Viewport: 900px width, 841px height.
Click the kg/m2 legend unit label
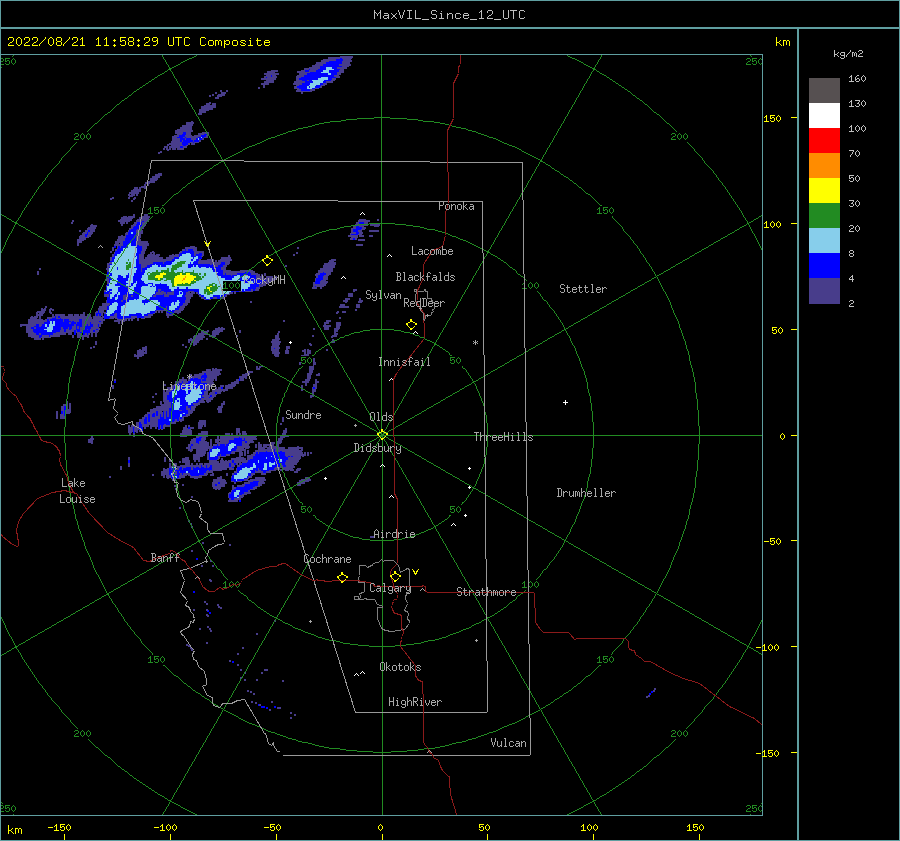(848, 54)
